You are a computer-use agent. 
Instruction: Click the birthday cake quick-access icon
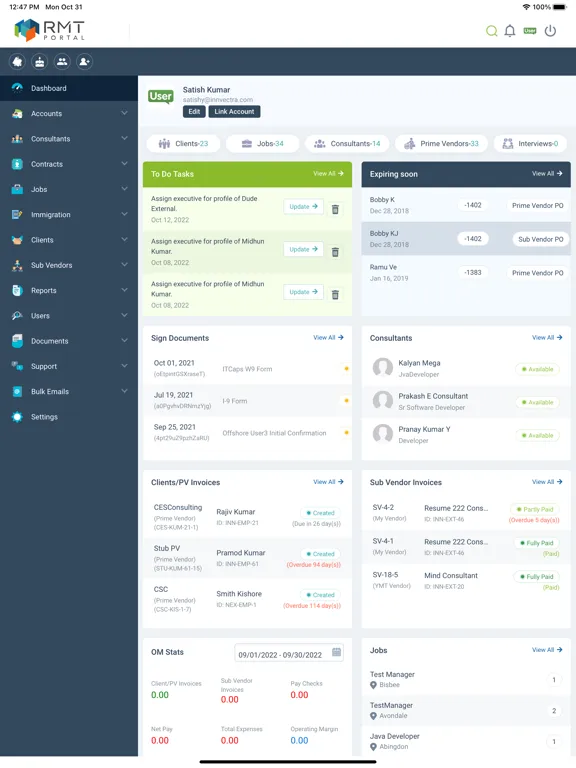point(40,62)
